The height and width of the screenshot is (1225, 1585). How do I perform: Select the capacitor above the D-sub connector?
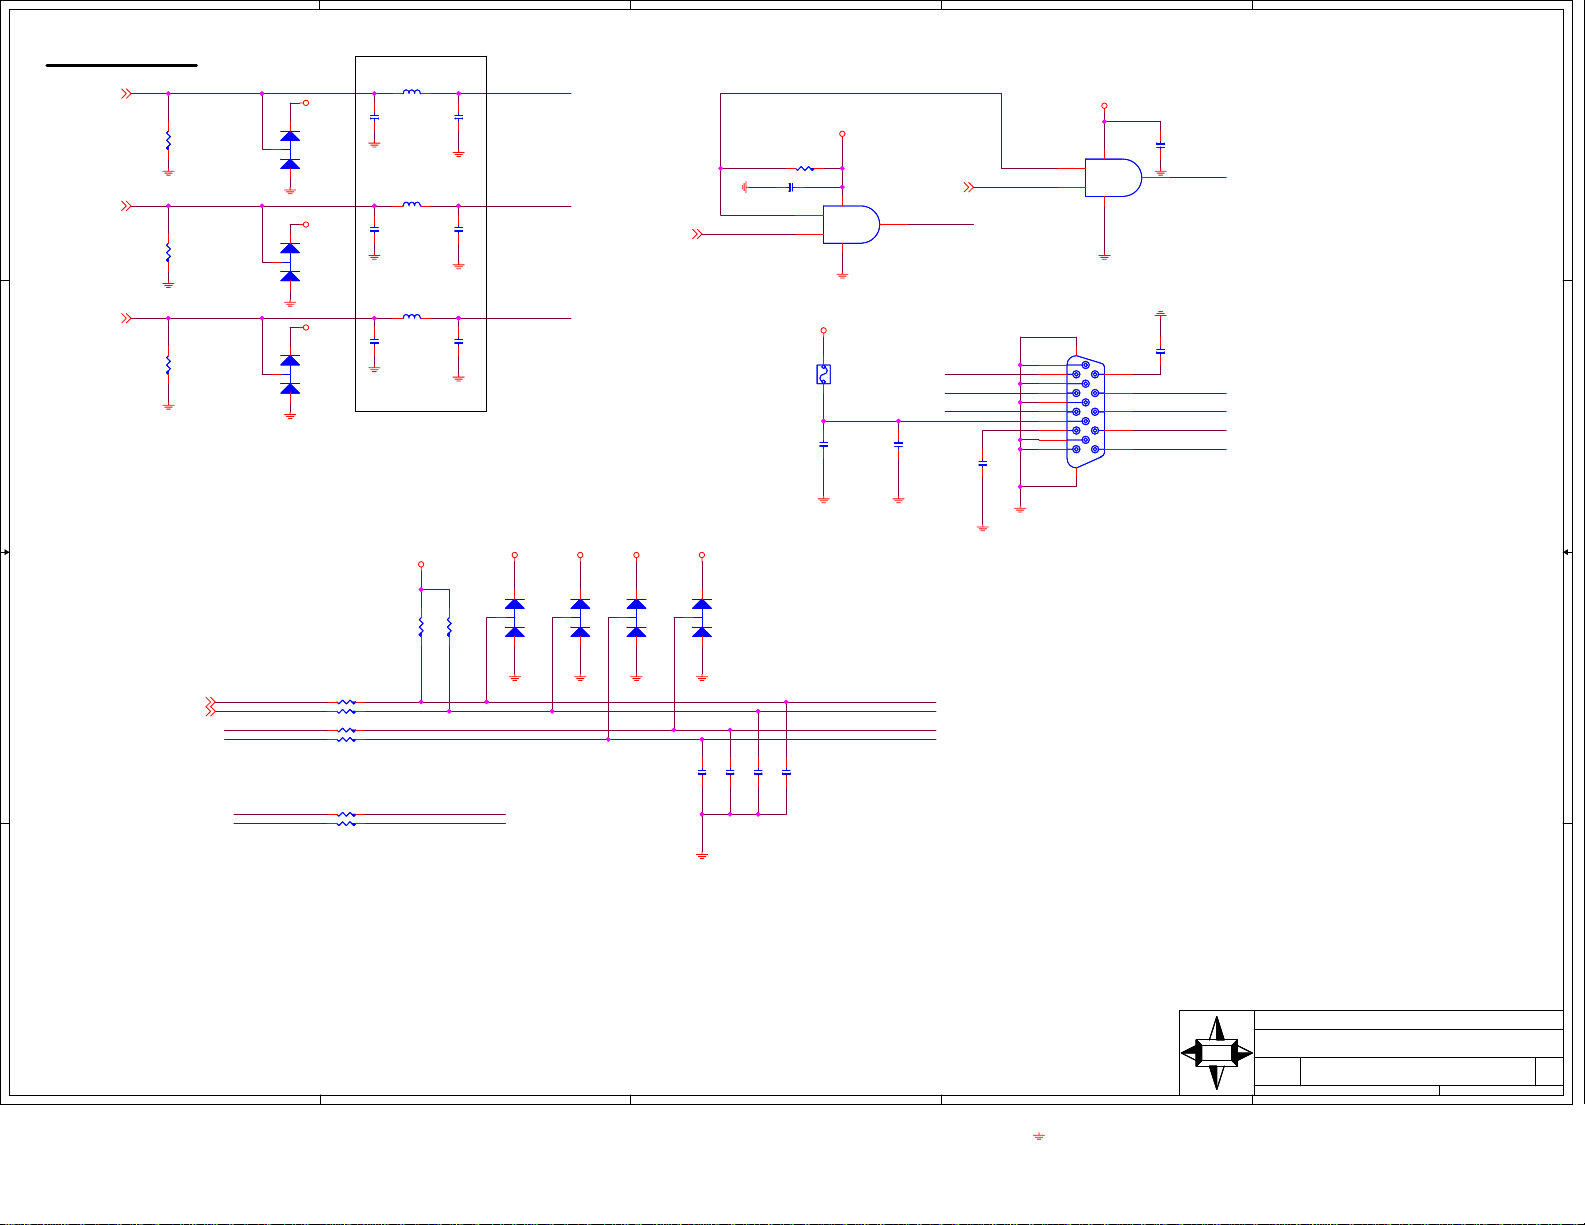point(1160,351)
